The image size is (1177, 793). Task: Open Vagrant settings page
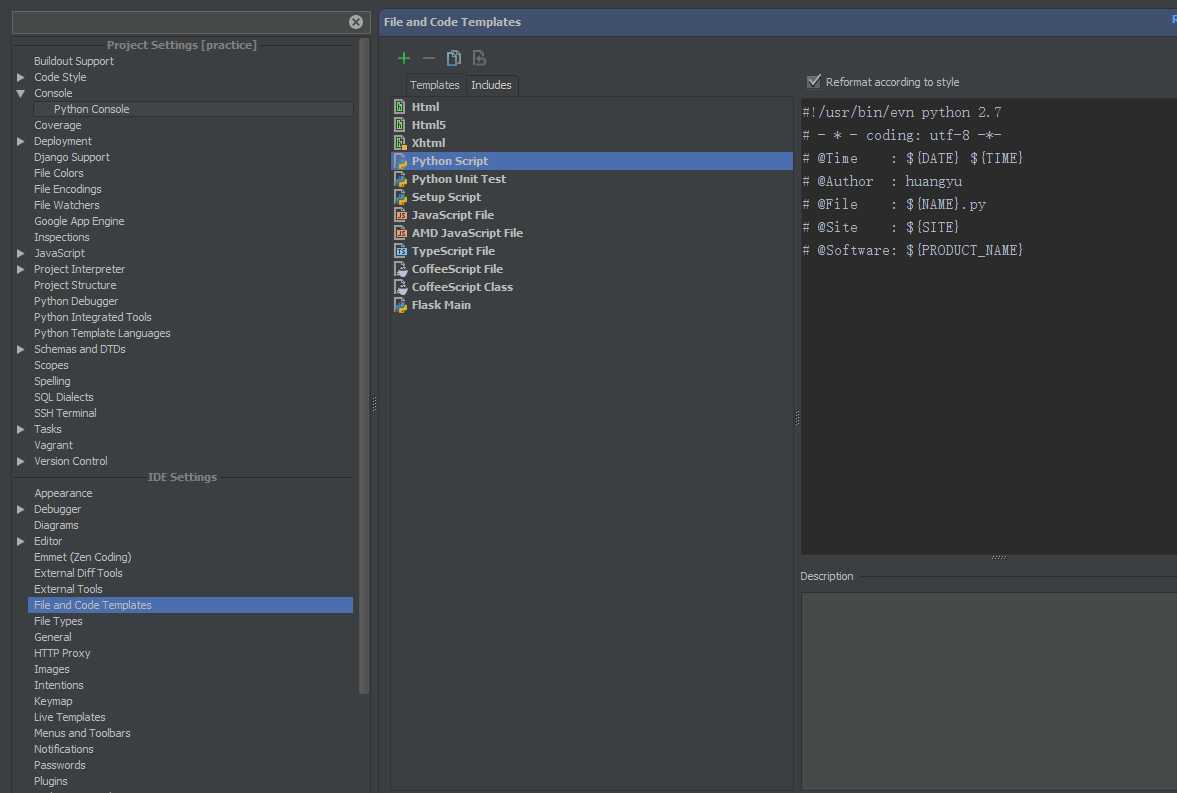53,445
